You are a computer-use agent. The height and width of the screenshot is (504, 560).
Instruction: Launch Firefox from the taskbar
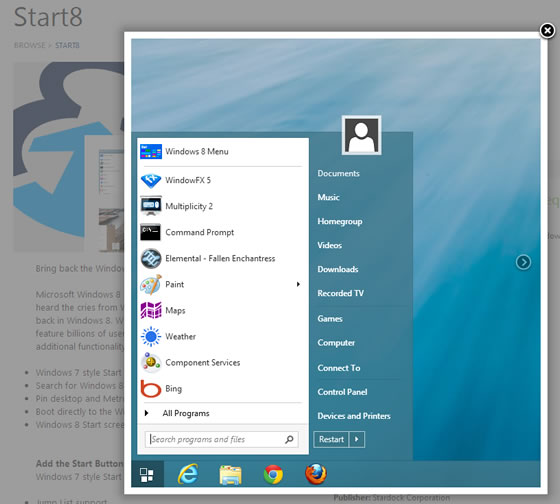(x=316, y=474)
